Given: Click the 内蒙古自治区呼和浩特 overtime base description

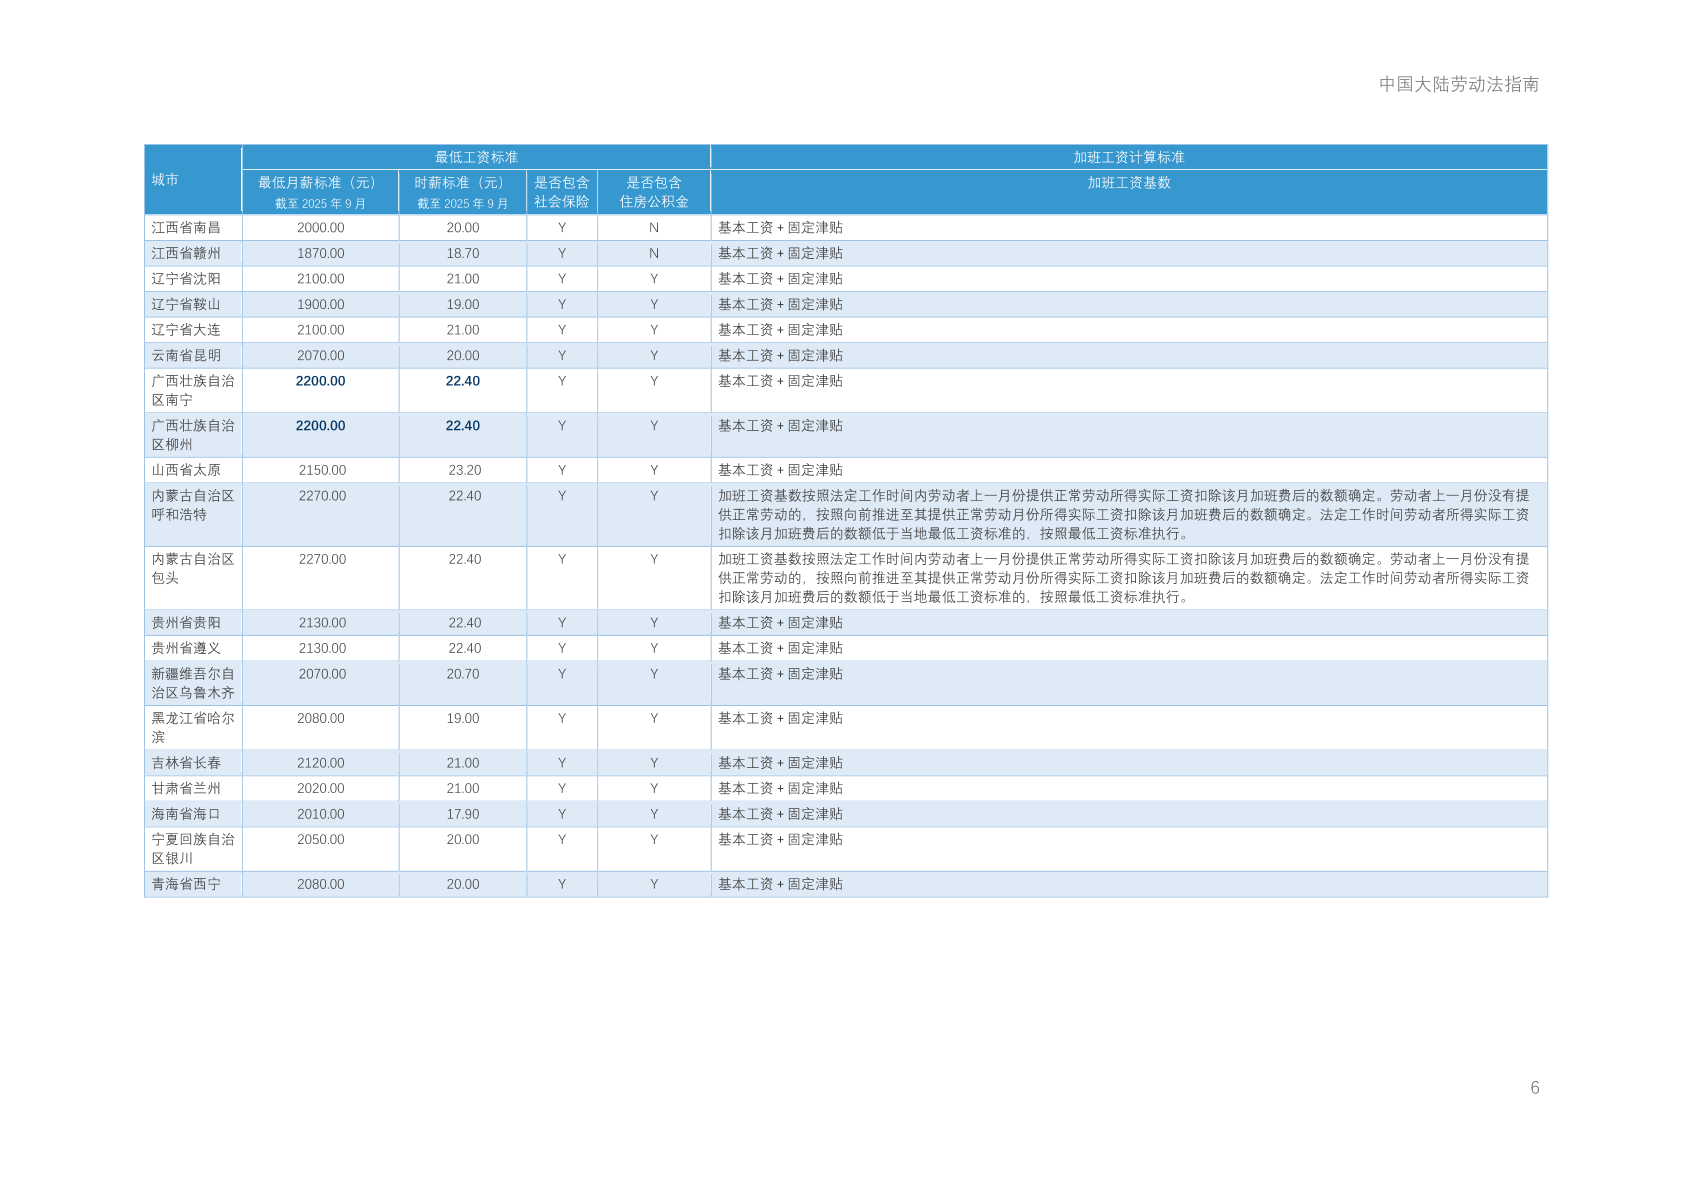Looking at the screenshot, I should point(1123,514).
